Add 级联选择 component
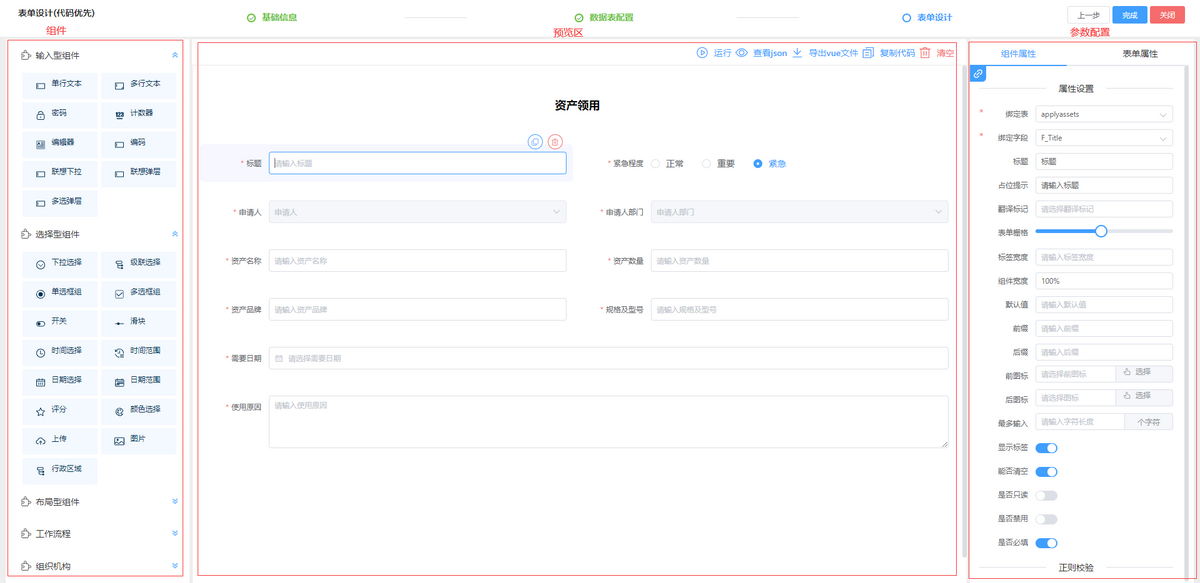Image resolution: width=1200 pixels, height=583 pixels. (138, 263)
